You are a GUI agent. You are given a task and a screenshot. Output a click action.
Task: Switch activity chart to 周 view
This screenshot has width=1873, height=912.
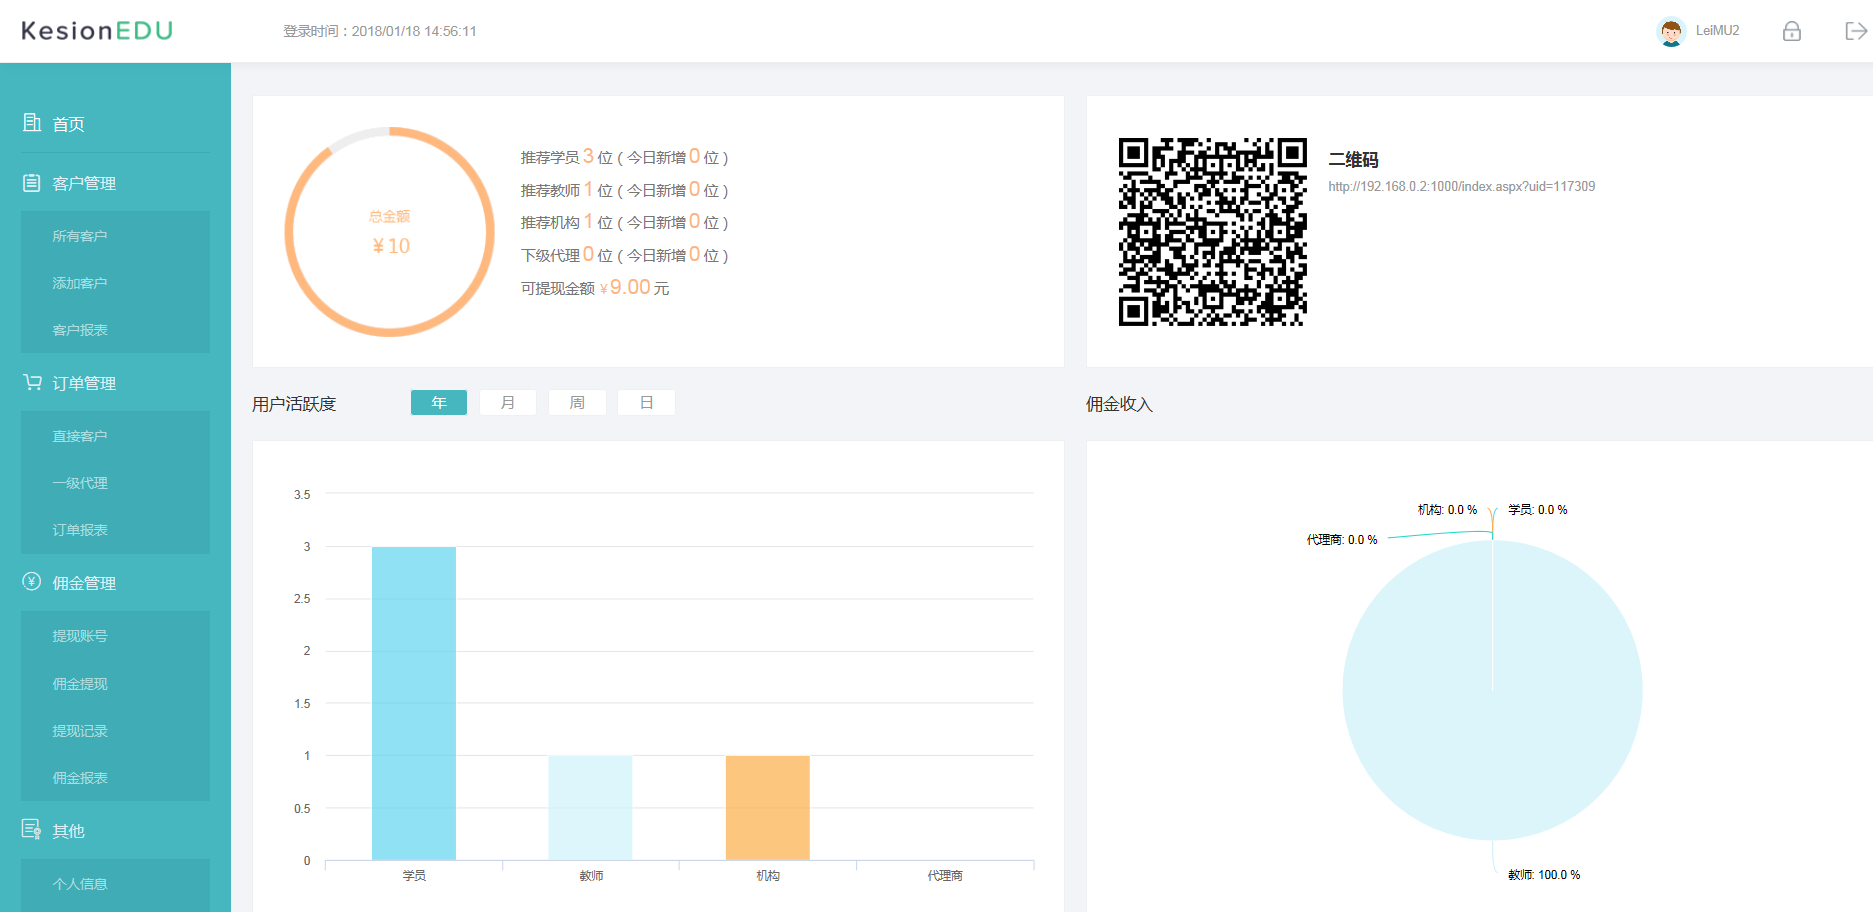coord(577,402)
